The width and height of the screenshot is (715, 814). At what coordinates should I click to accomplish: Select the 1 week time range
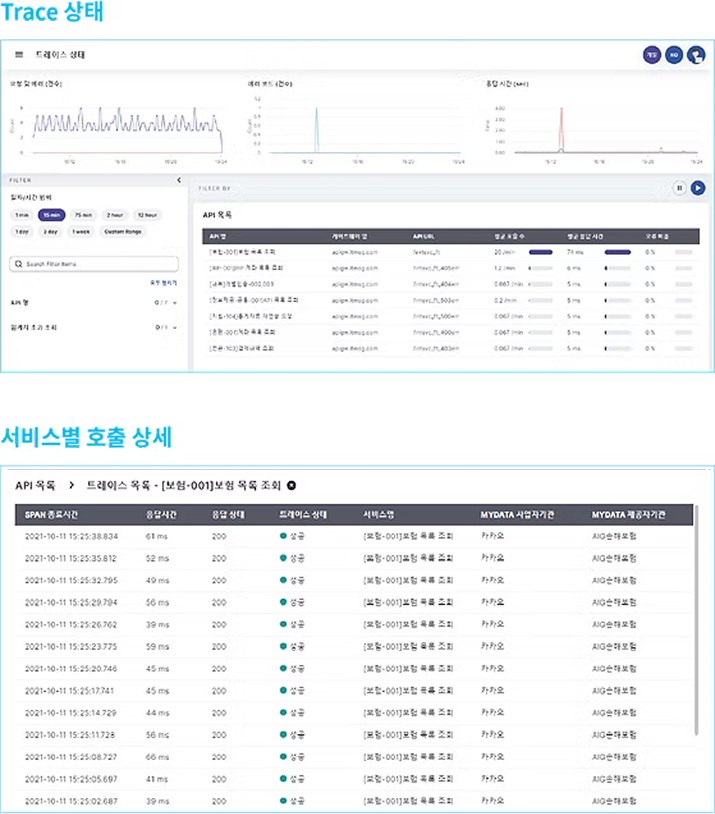coord(81,232)
